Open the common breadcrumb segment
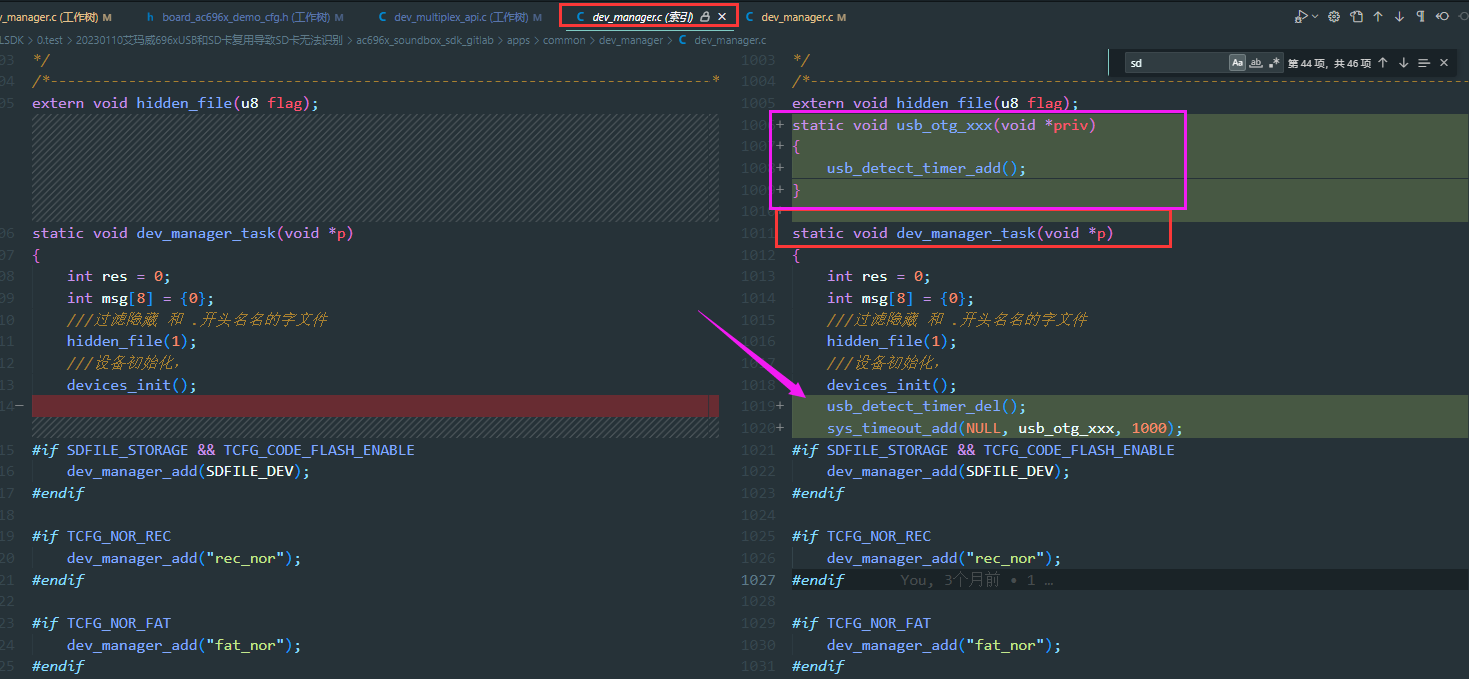1469x679 pixels. [x=564, y=40]
